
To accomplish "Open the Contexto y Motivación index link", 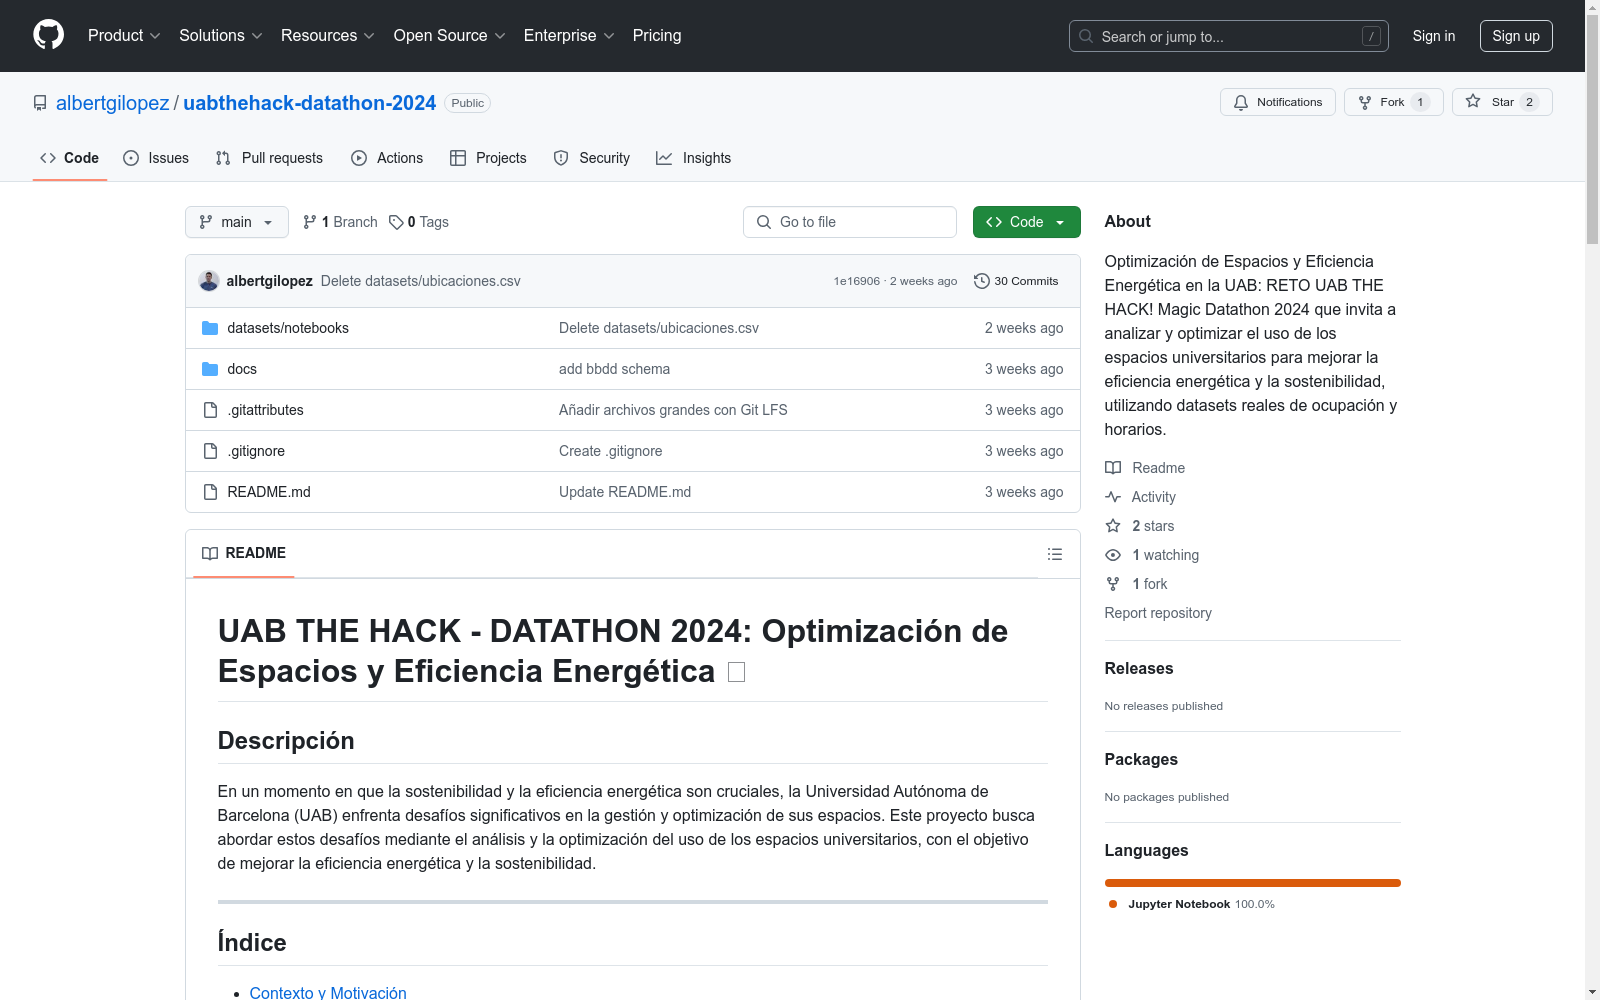I will (328, 993).
